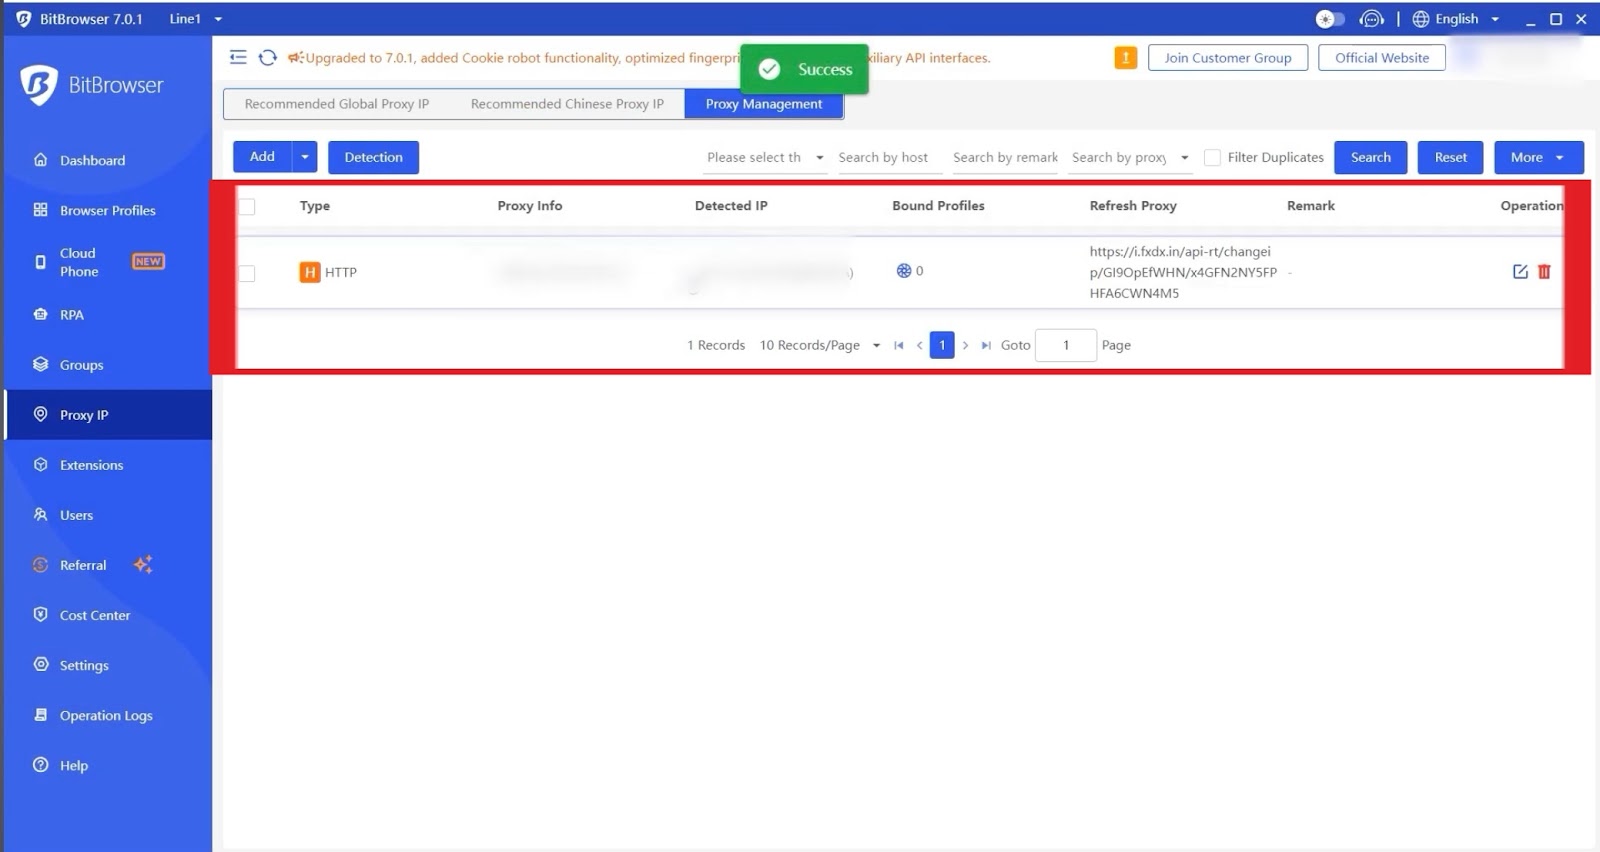The width and height of the screenshot is (1600, 852).
Task: Click the Extensions icon in sidebar
Action: pyautogui.click(x=41, y=465)
